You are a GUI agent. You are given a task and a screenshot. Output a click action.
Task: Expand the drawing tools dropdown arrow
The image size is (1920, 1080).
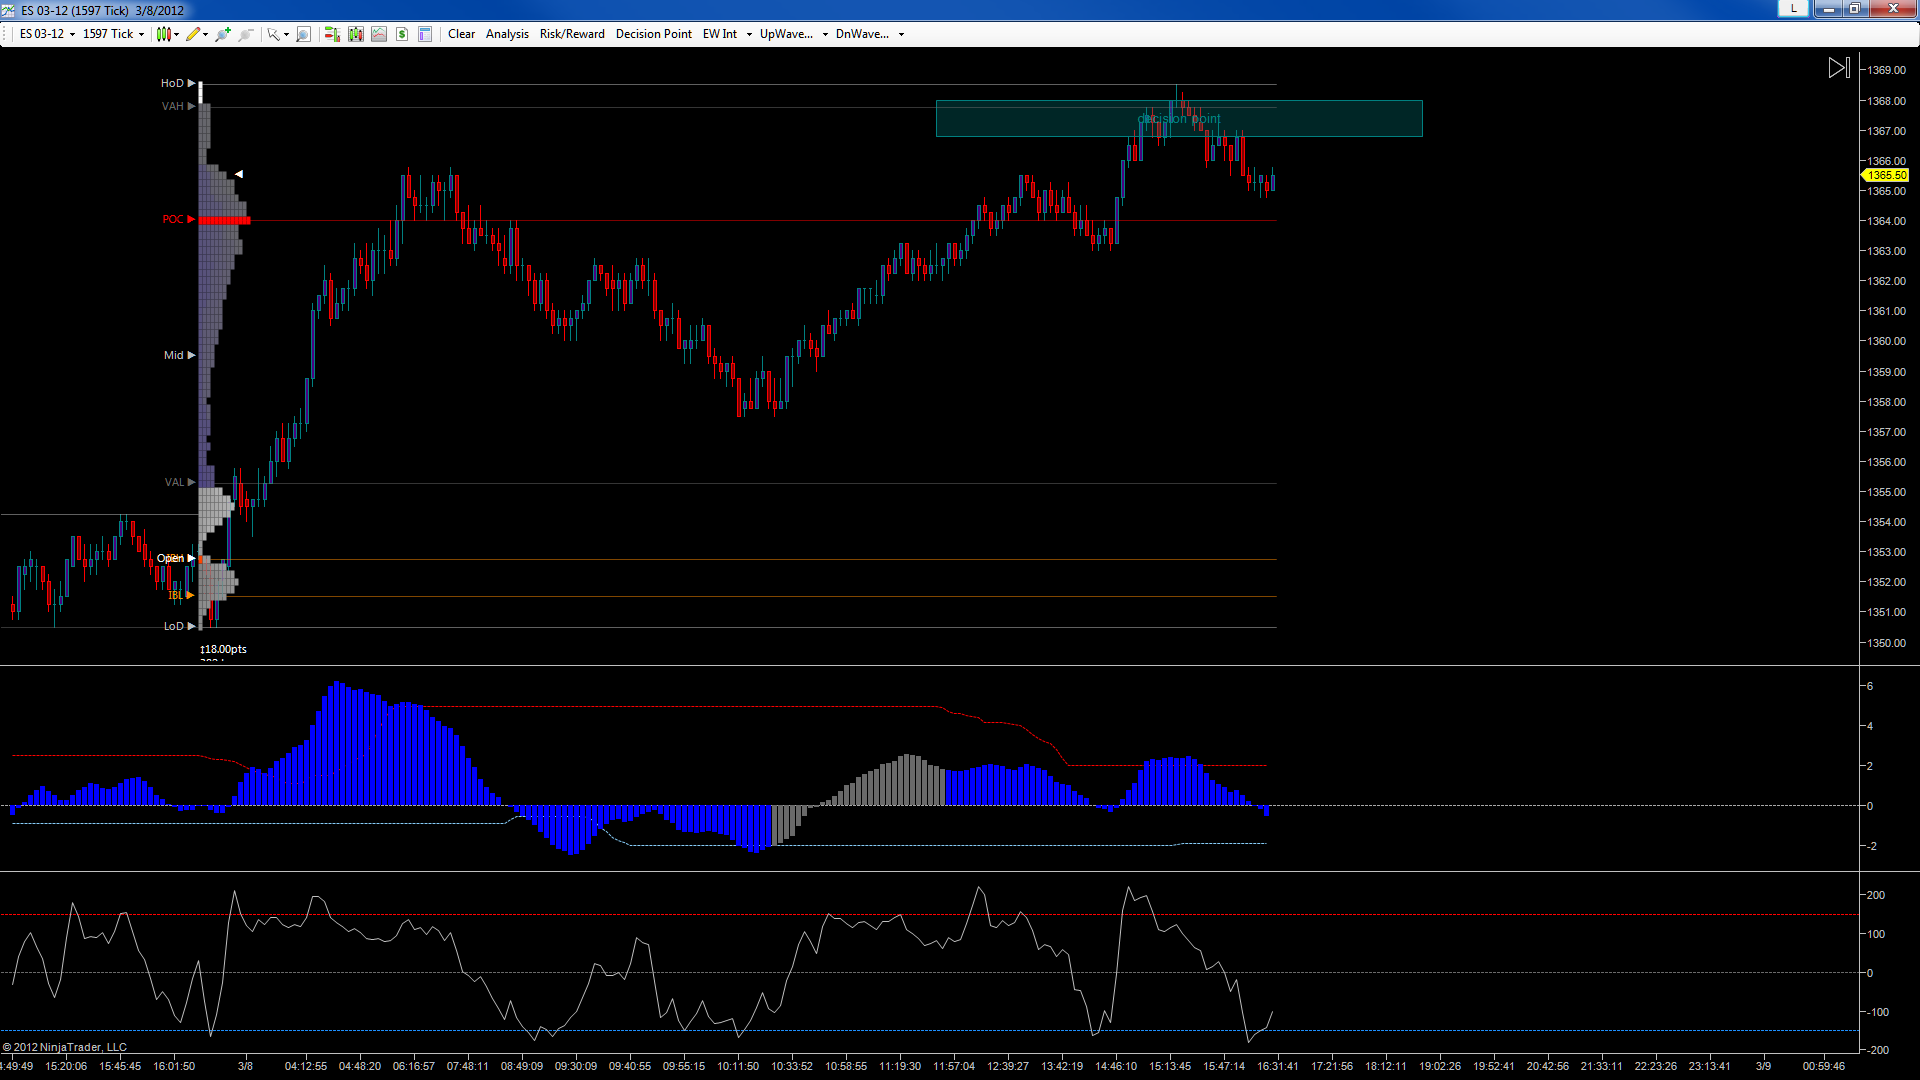206,34
